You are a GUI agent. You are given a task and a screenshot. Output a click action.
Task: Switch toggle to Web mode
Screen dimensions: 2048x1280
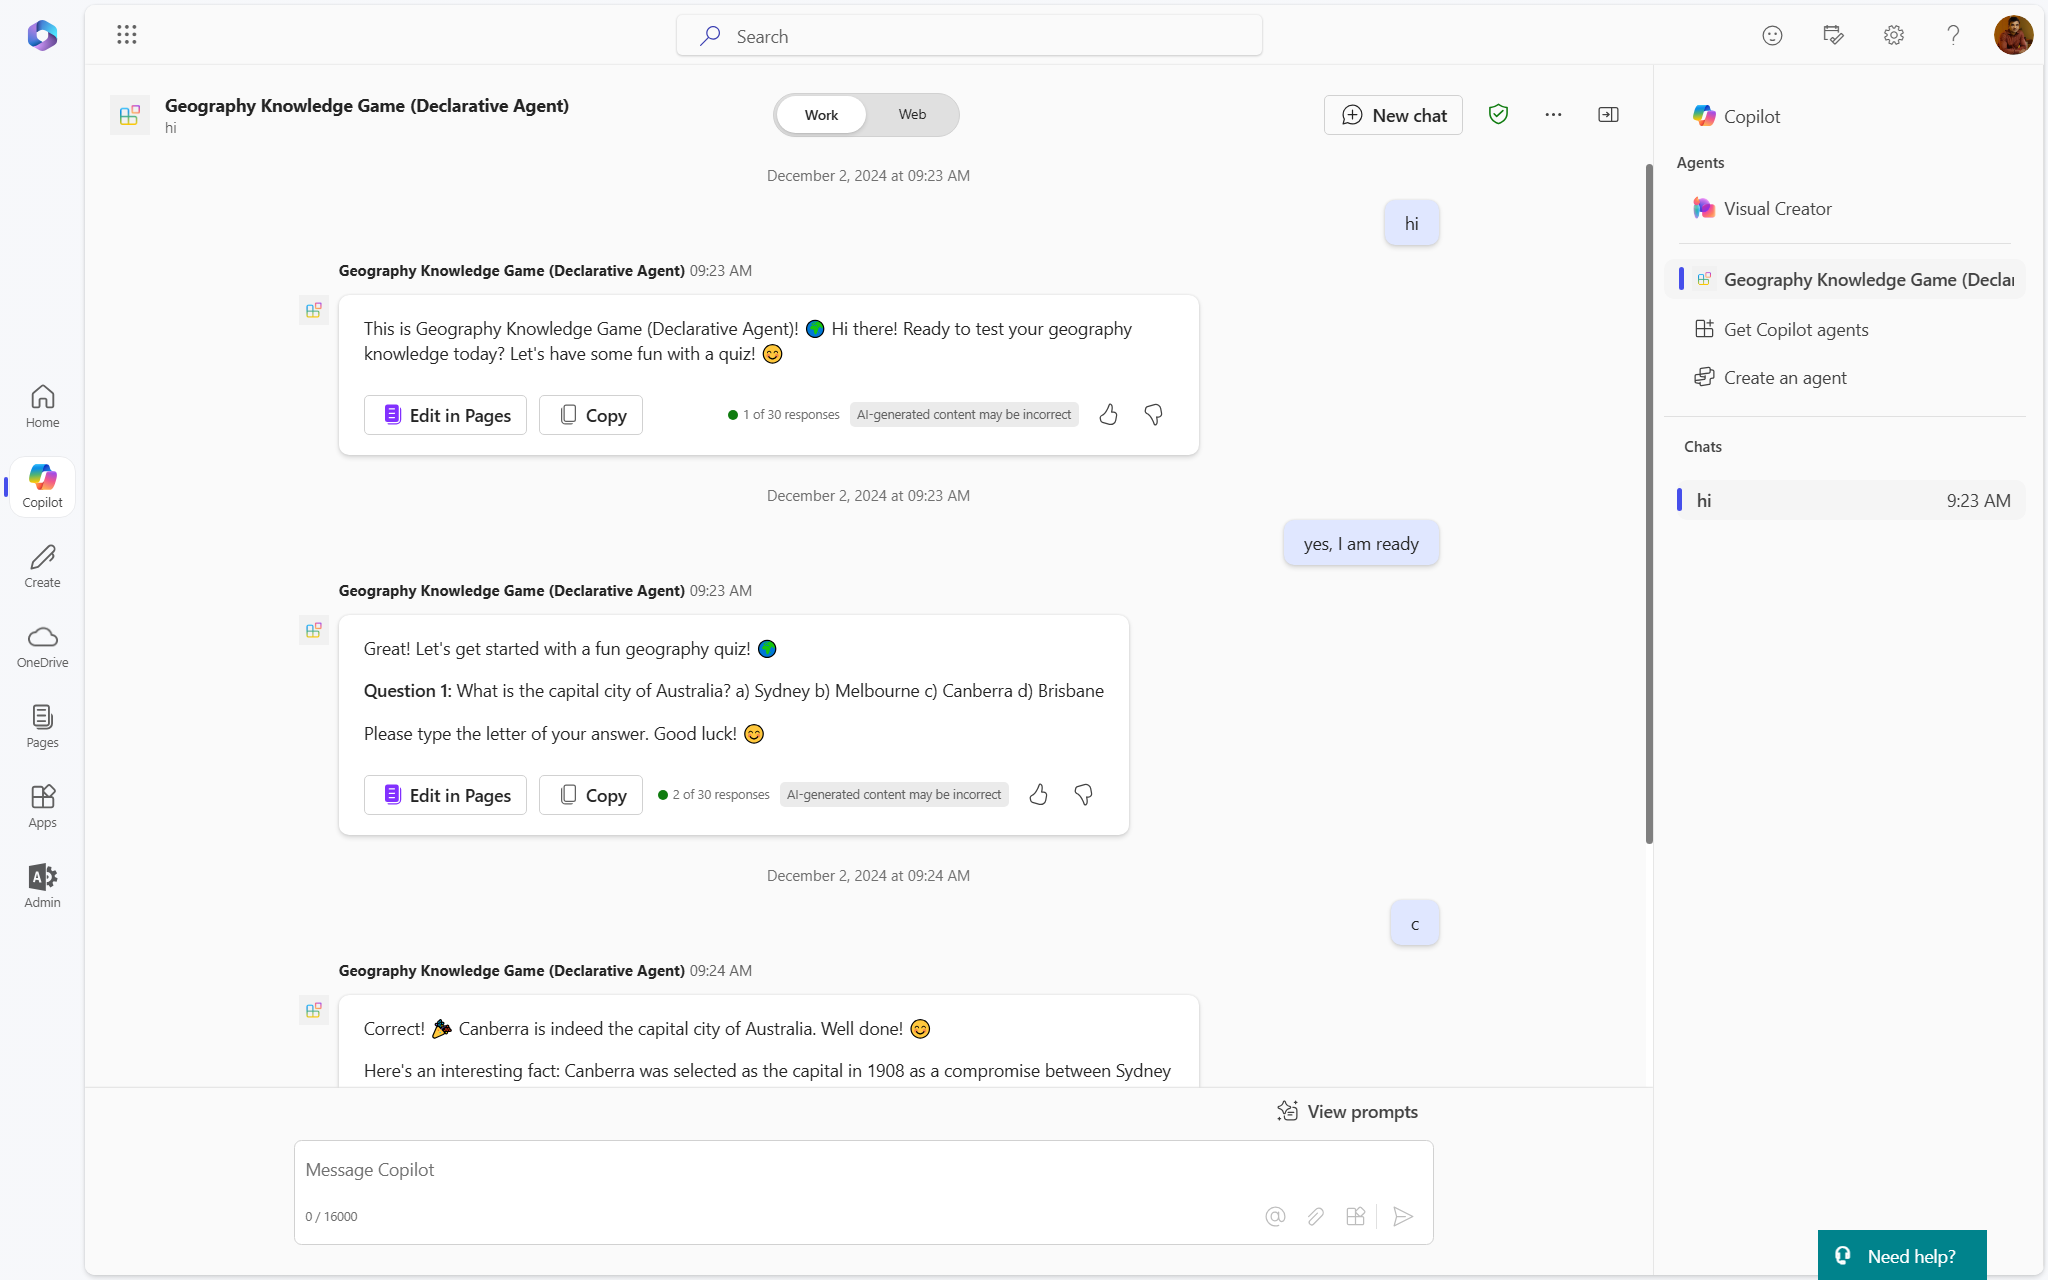(911, 114)
